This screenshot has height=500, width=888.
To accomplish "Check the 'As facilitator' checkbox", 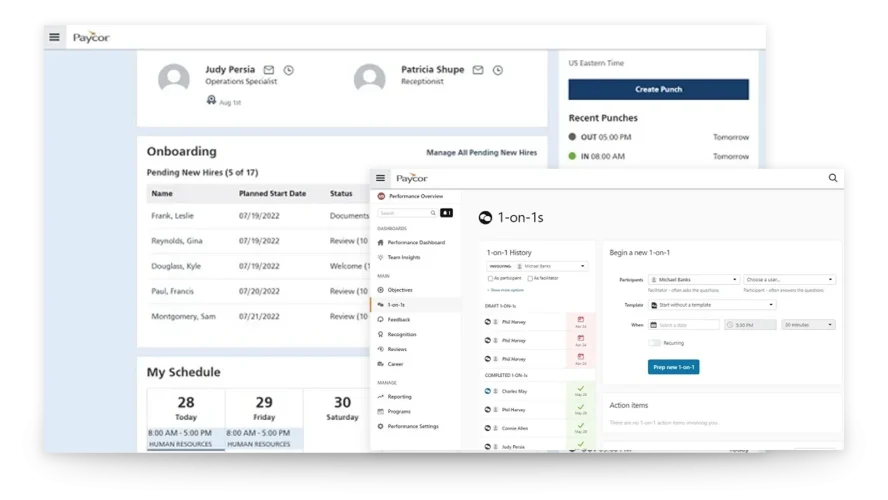I will (x=530, y=278).
